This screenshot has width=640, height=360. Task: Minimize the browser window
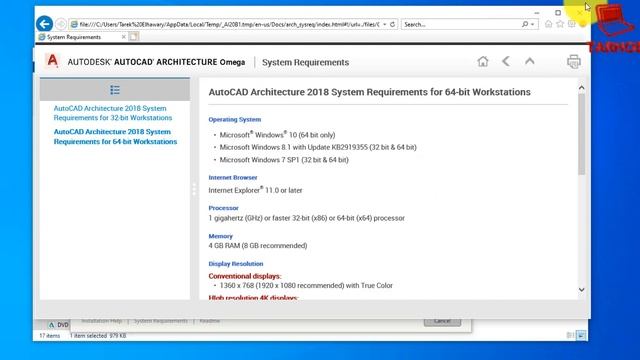click(x=537, y=13)
